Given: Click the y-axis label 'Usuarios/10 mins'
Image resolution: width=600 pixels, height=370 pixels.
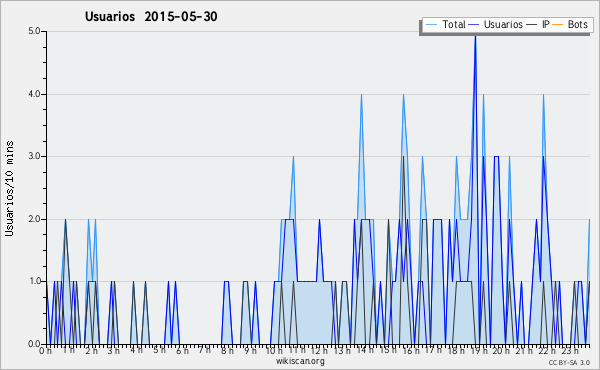Looking at the screenshot, I should (x=9, y=188).
